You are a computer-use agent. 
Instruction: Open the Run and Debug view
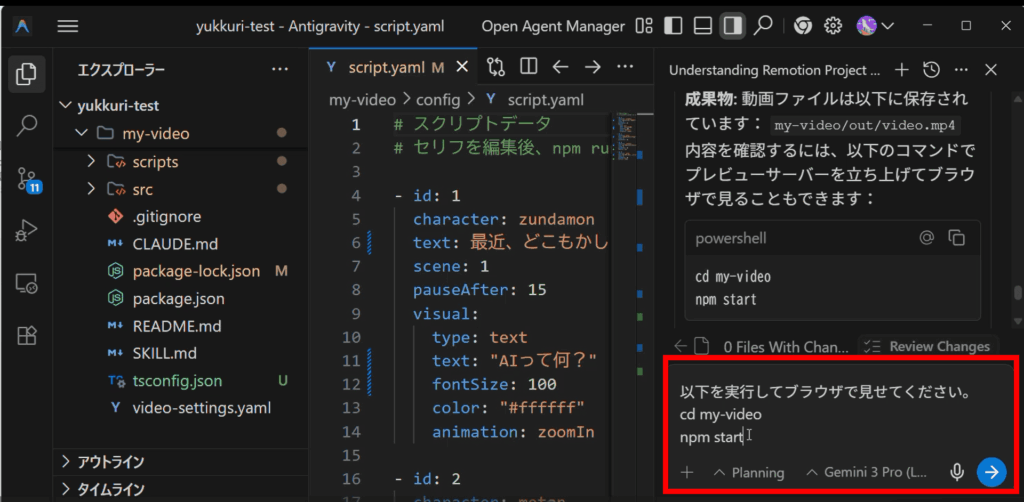pos(27,232)
